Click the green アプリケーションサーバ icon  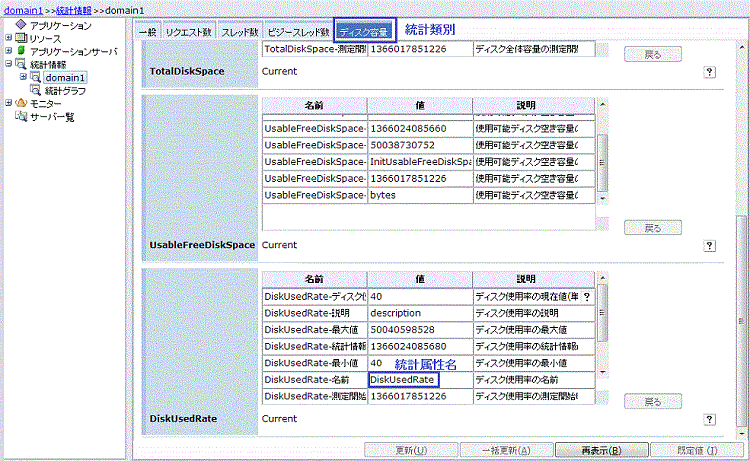pyautogui.click(x=21, y=51)
